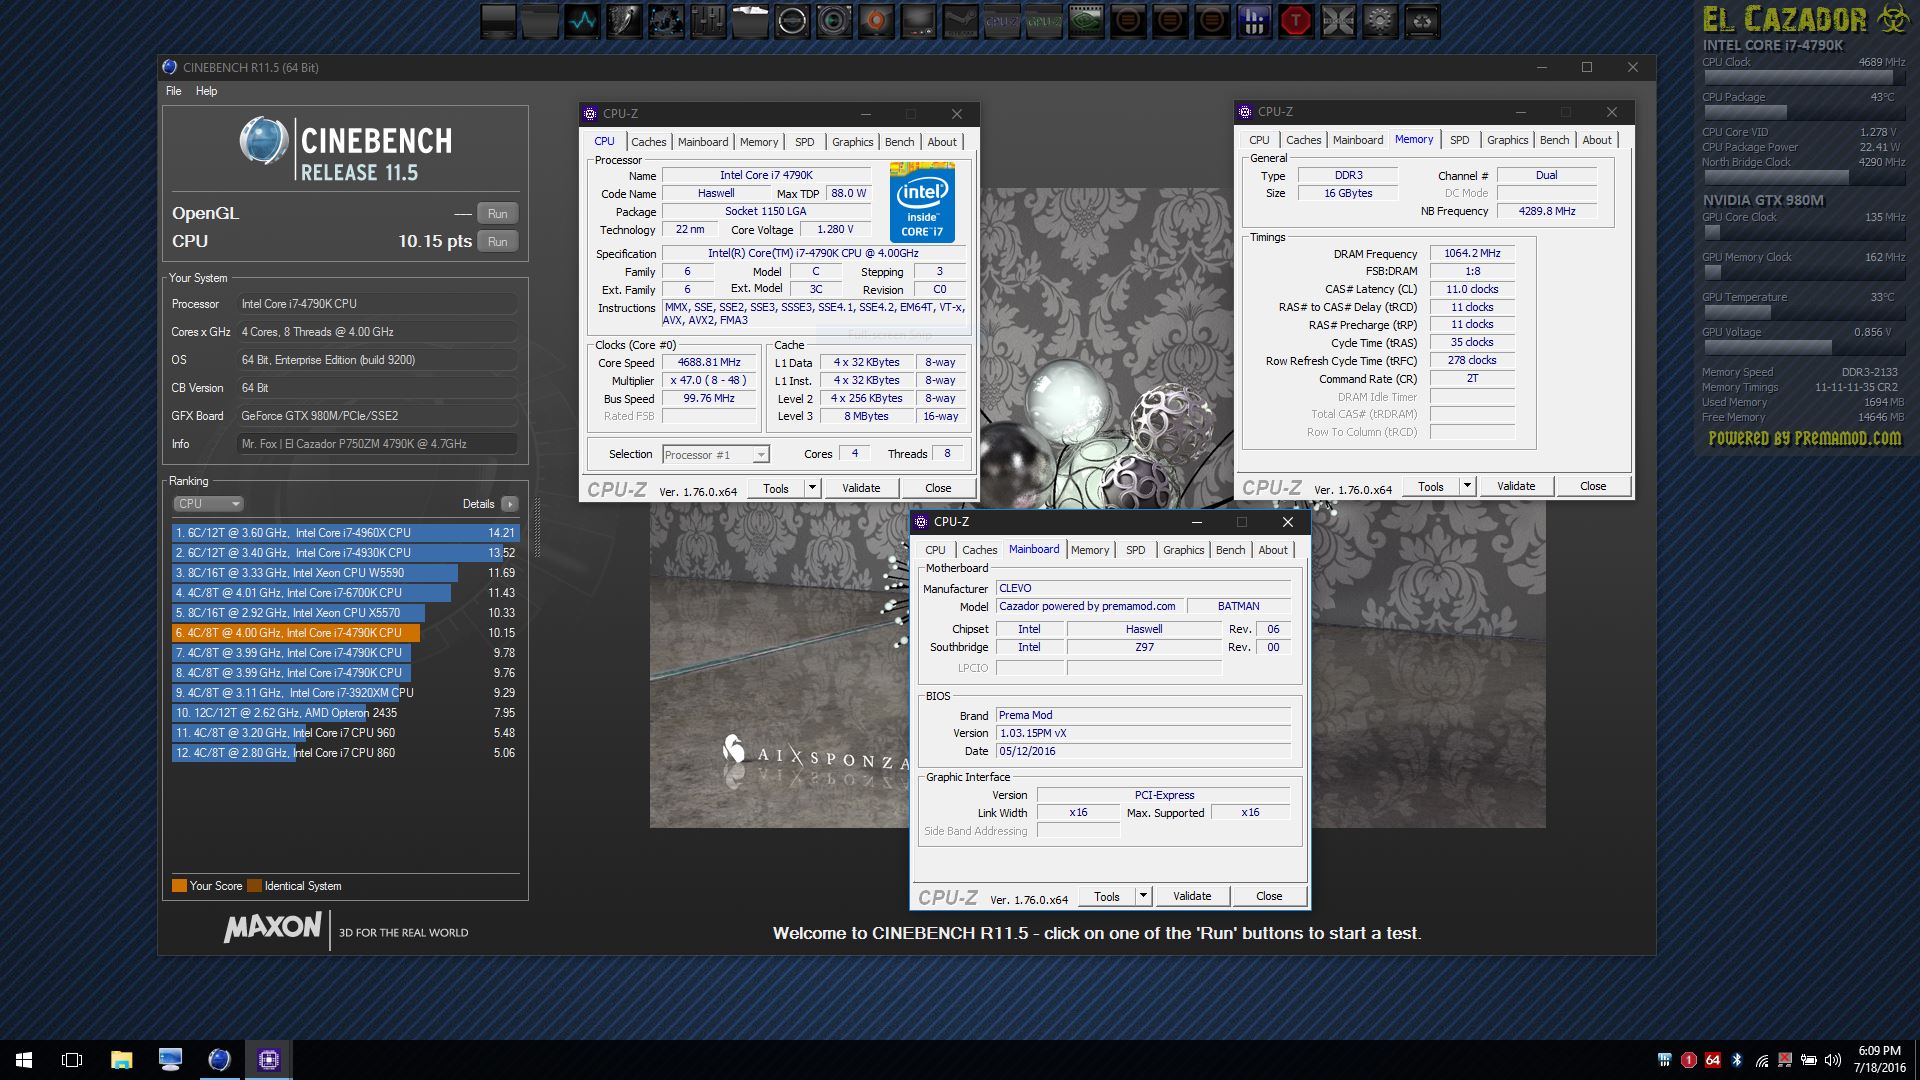This screenshot has height=1080, width=1920.
Task: Click the DRAM Frequency value 1064.2 MHz
Action: pyautogui.click(x=1472, y=254)
